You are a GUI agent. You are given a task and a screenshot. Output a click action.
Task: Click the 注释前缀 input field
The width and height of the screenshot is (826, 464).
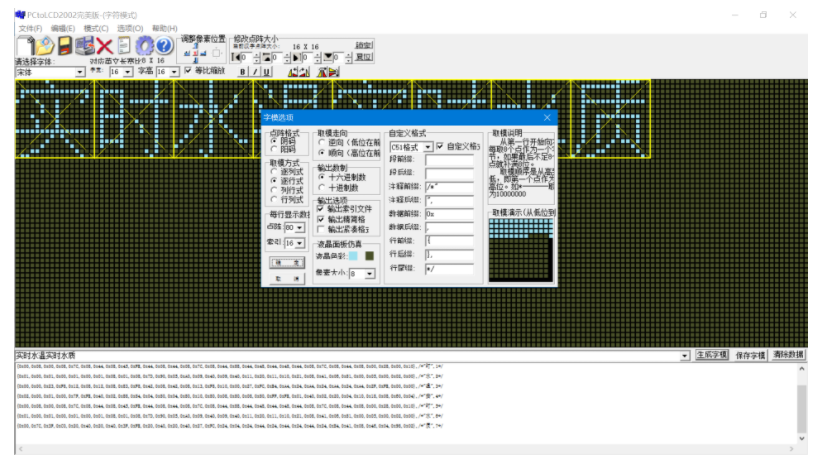(449, 186)
